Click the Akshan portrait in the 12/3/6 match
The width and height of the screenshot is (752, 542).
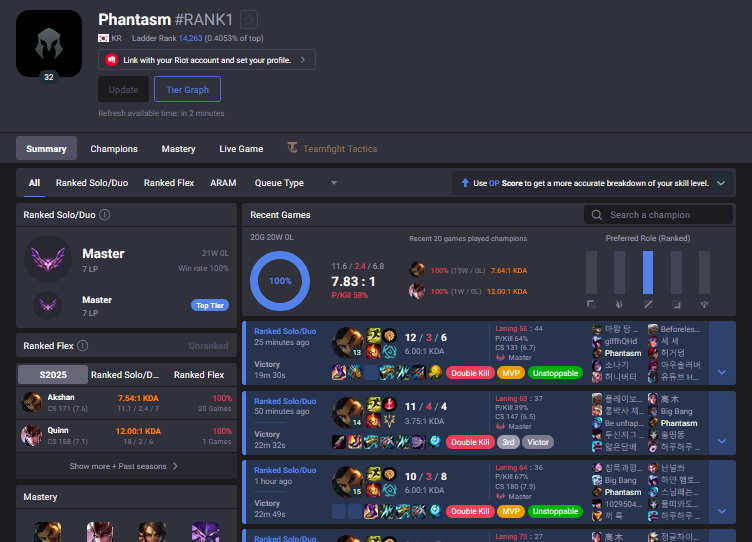tap(348, 343)
